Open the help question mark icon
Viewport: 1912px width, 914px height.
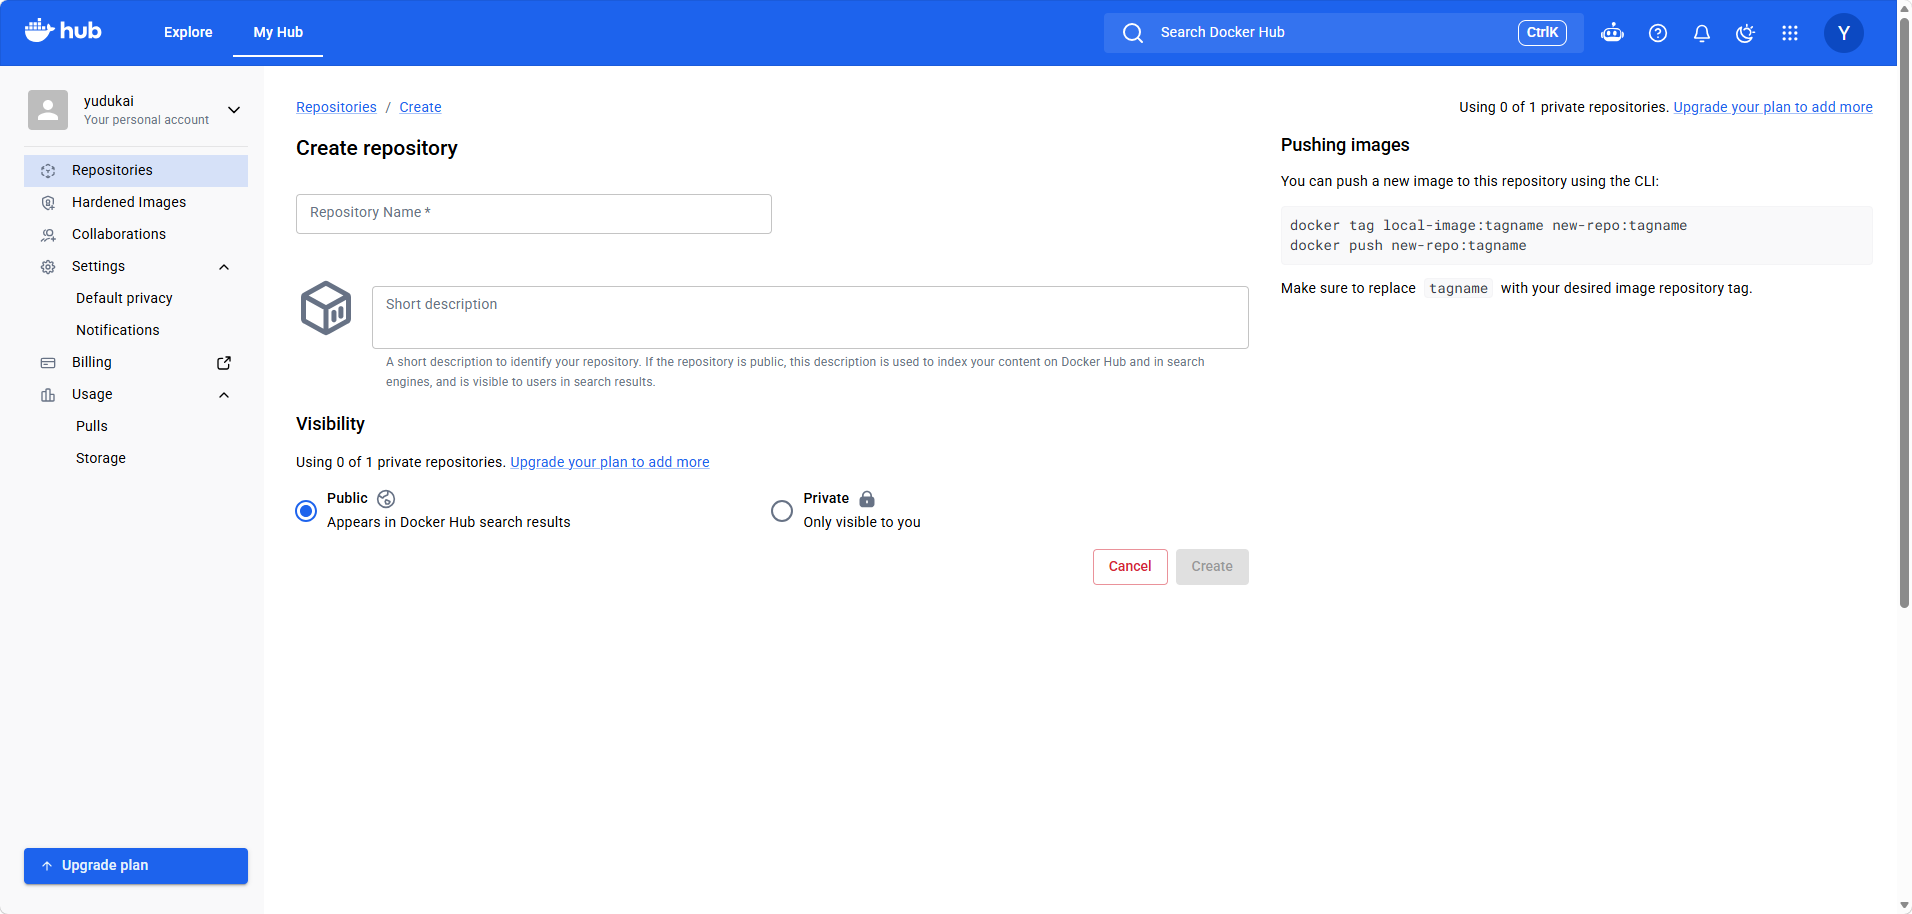[x=1658, y=33]
